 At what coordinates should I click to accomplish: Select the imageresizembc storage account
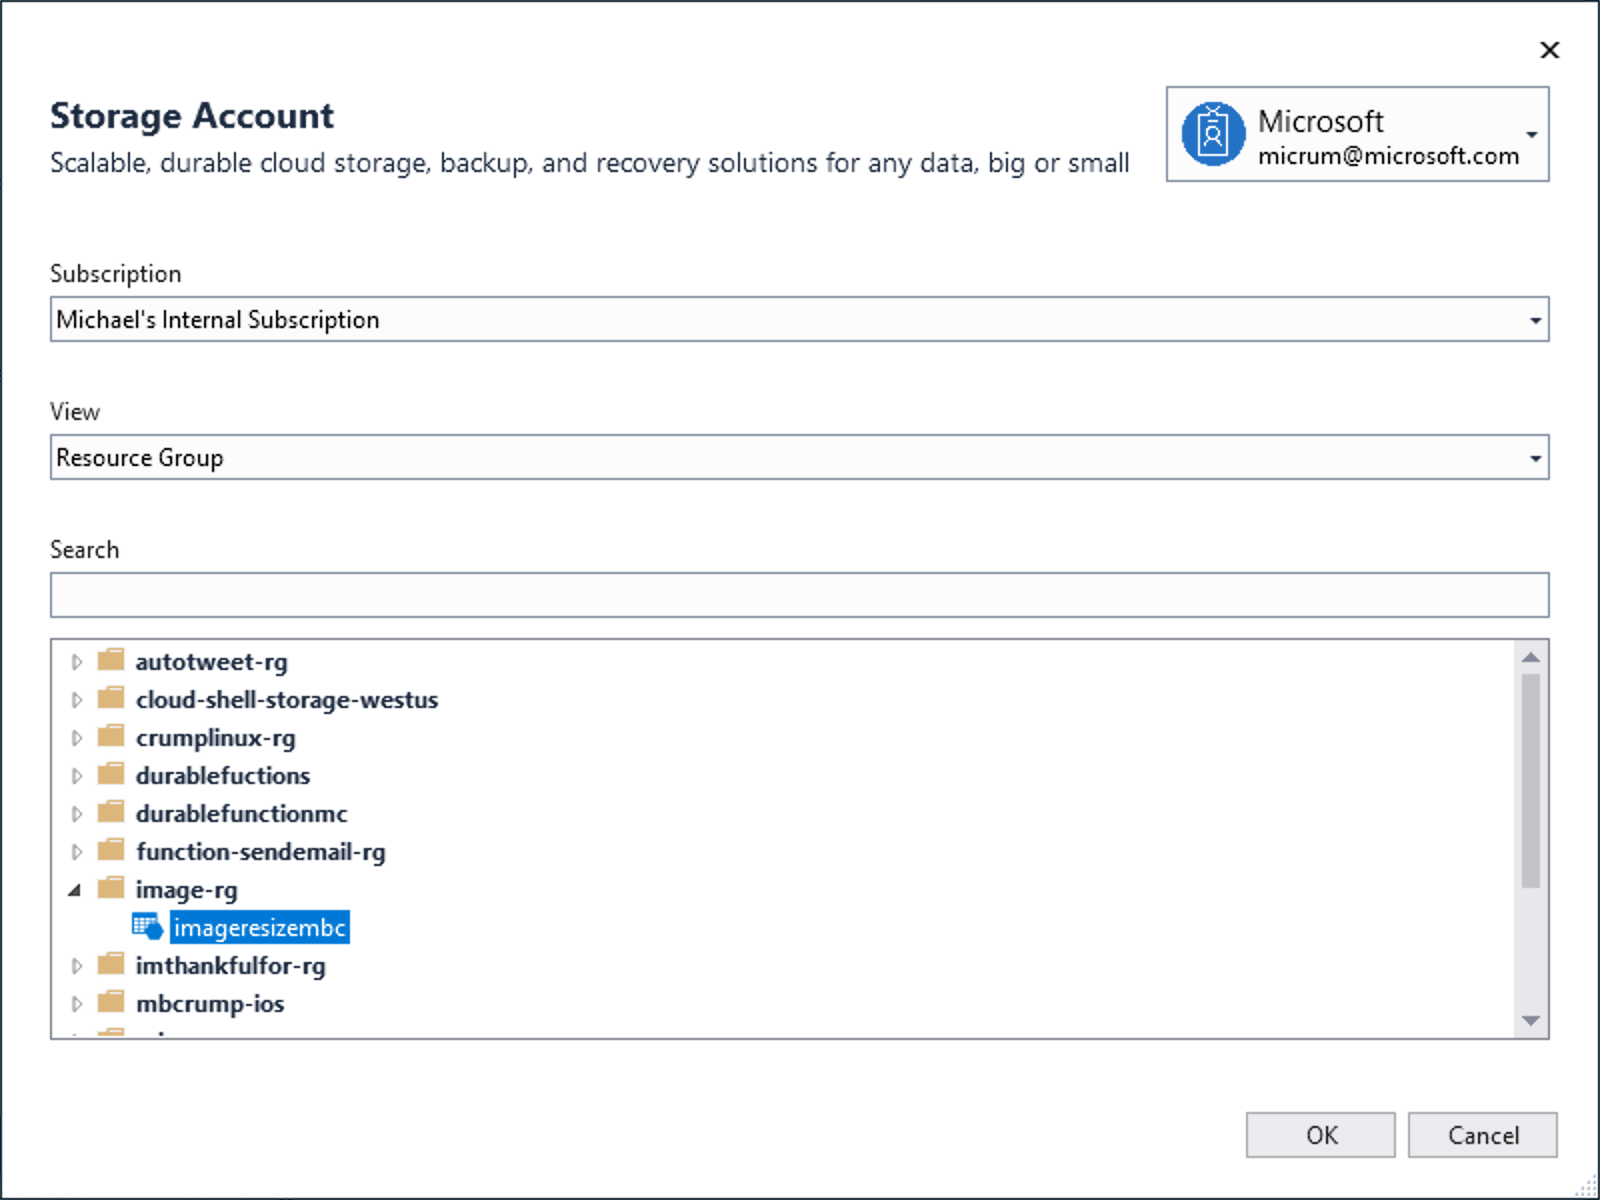tap(259, 928)
